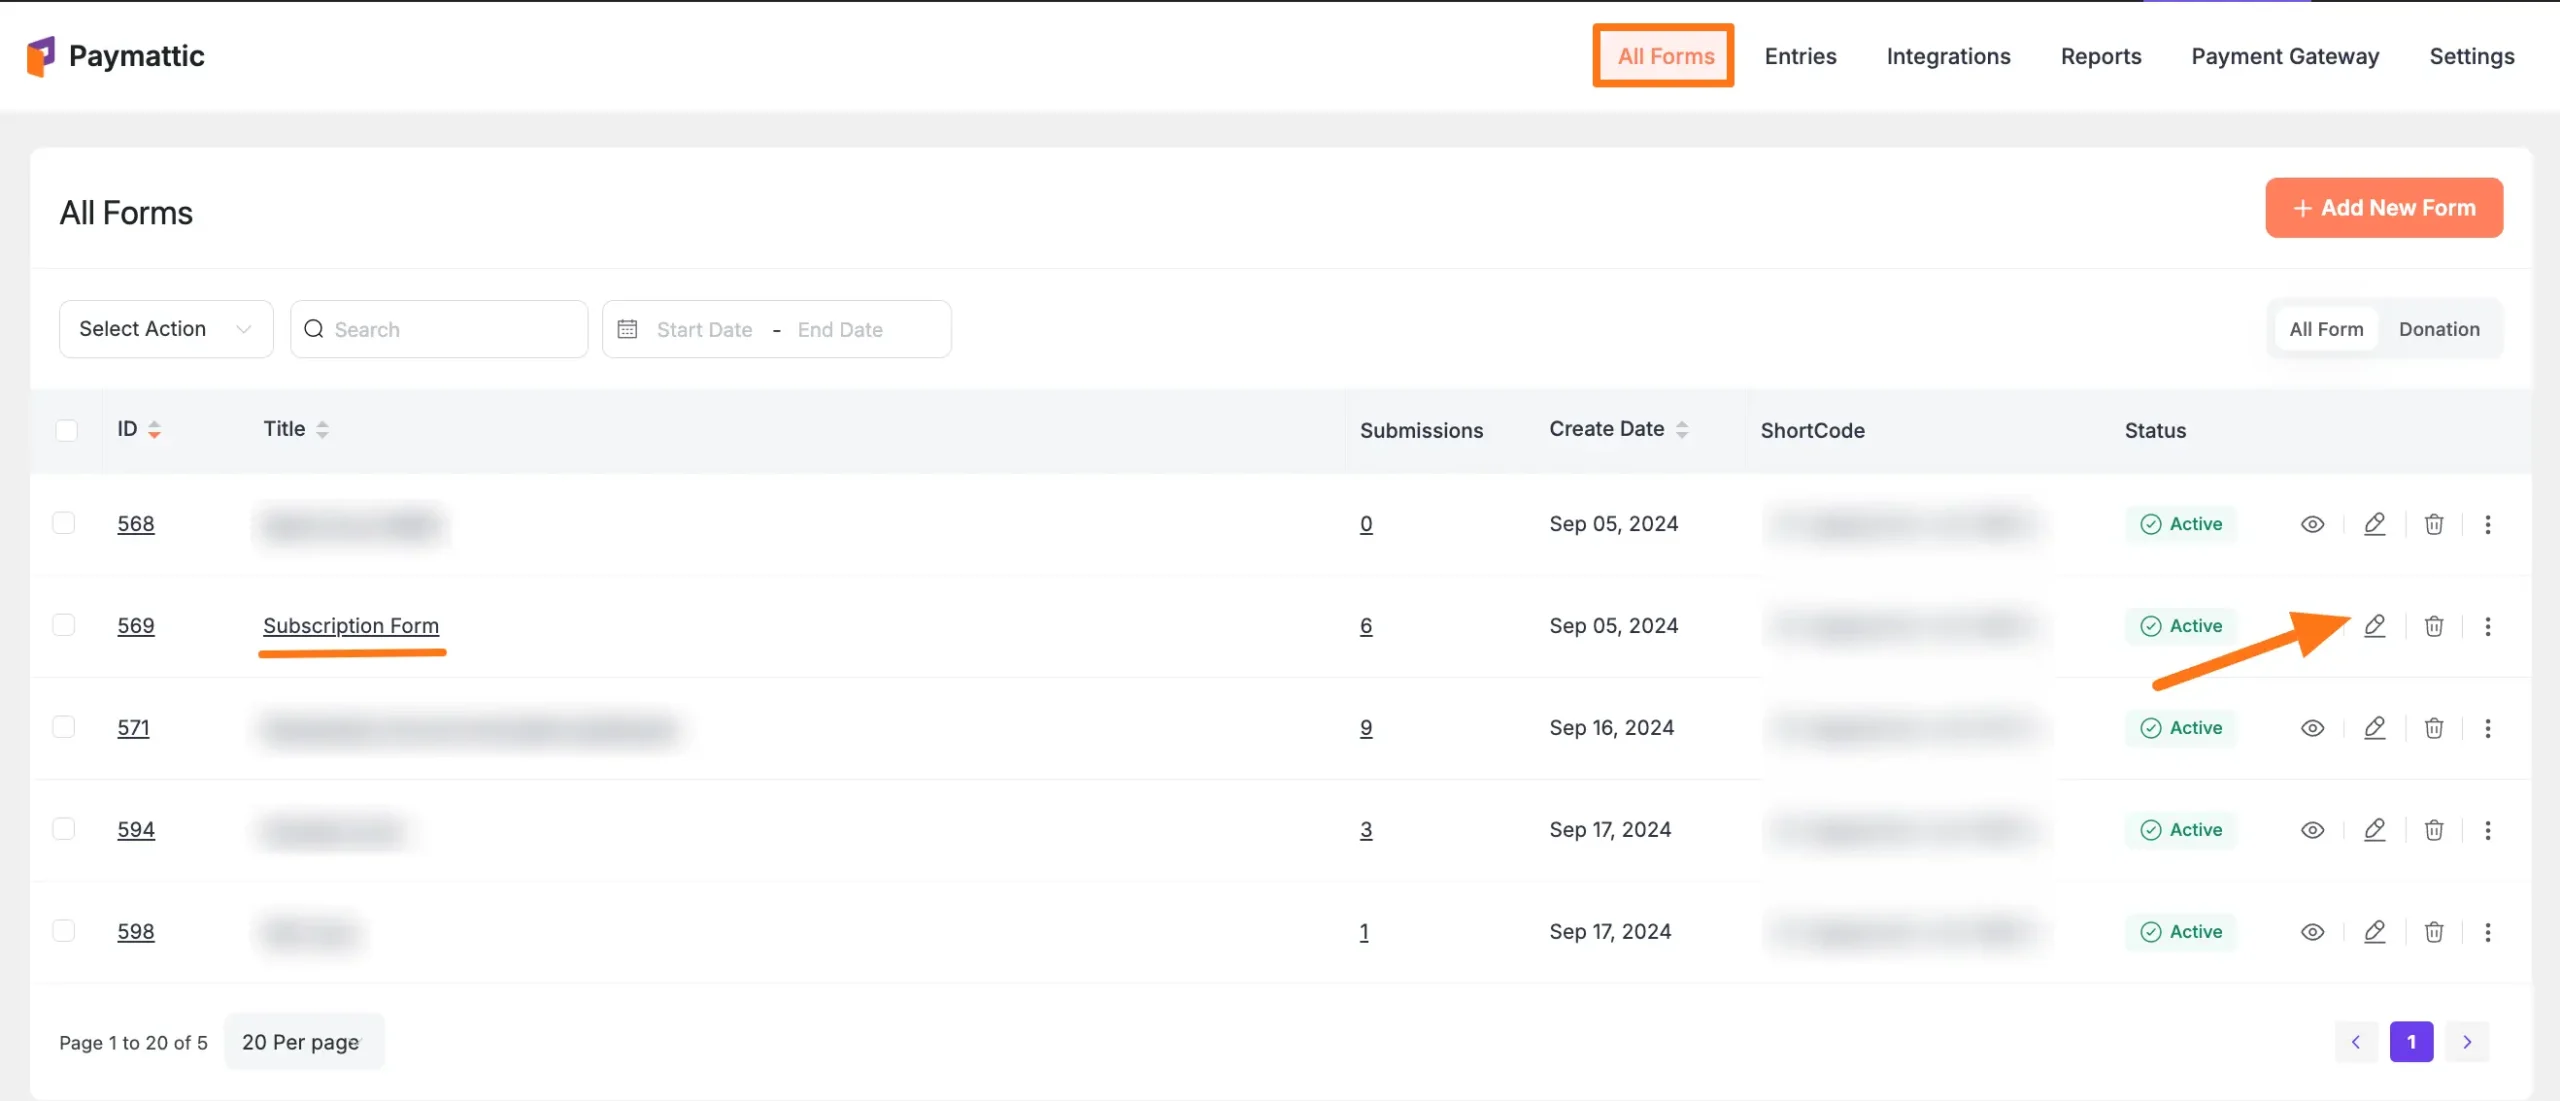Preview form 598 with eye icon
2560x1101 pixels.
click(2312, 932)
